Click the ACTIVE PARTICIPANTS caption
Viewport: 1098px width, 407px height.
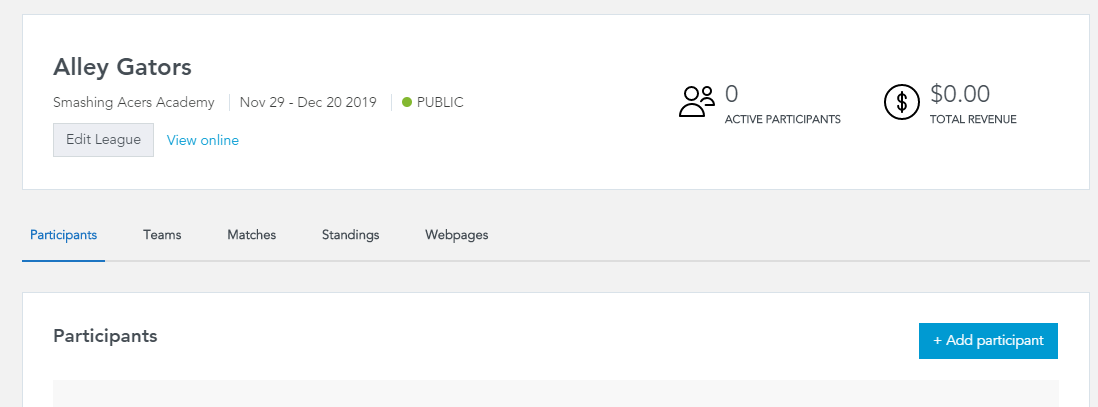(782, 119)
